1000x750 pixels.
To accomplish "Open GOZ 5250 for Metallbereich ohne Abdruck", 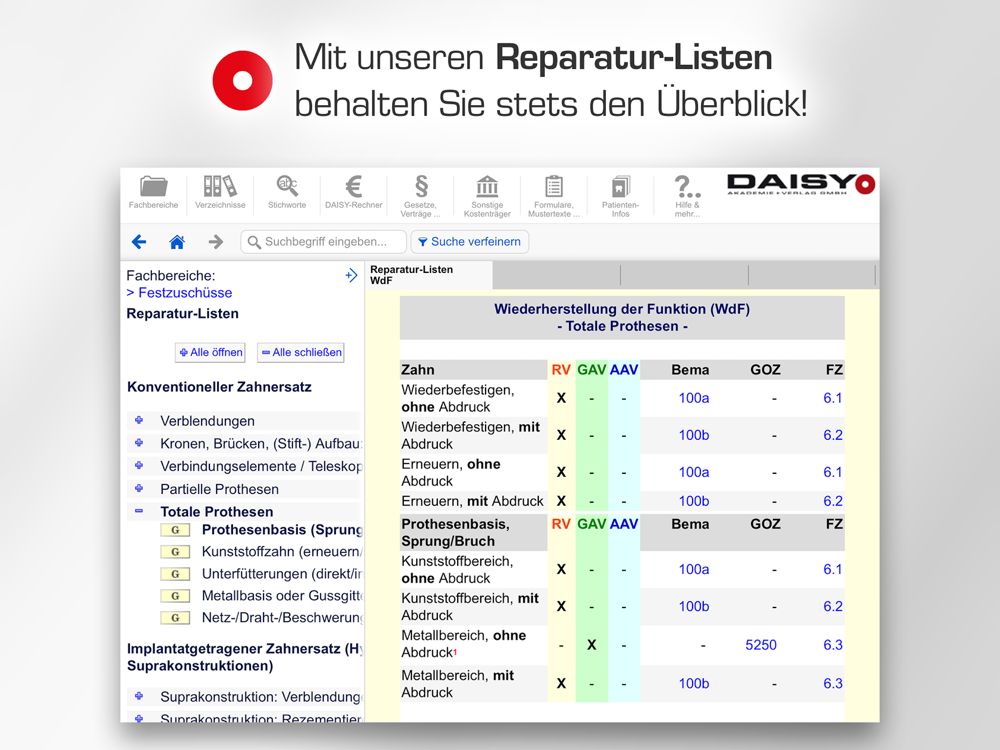I will click(761, 645).
